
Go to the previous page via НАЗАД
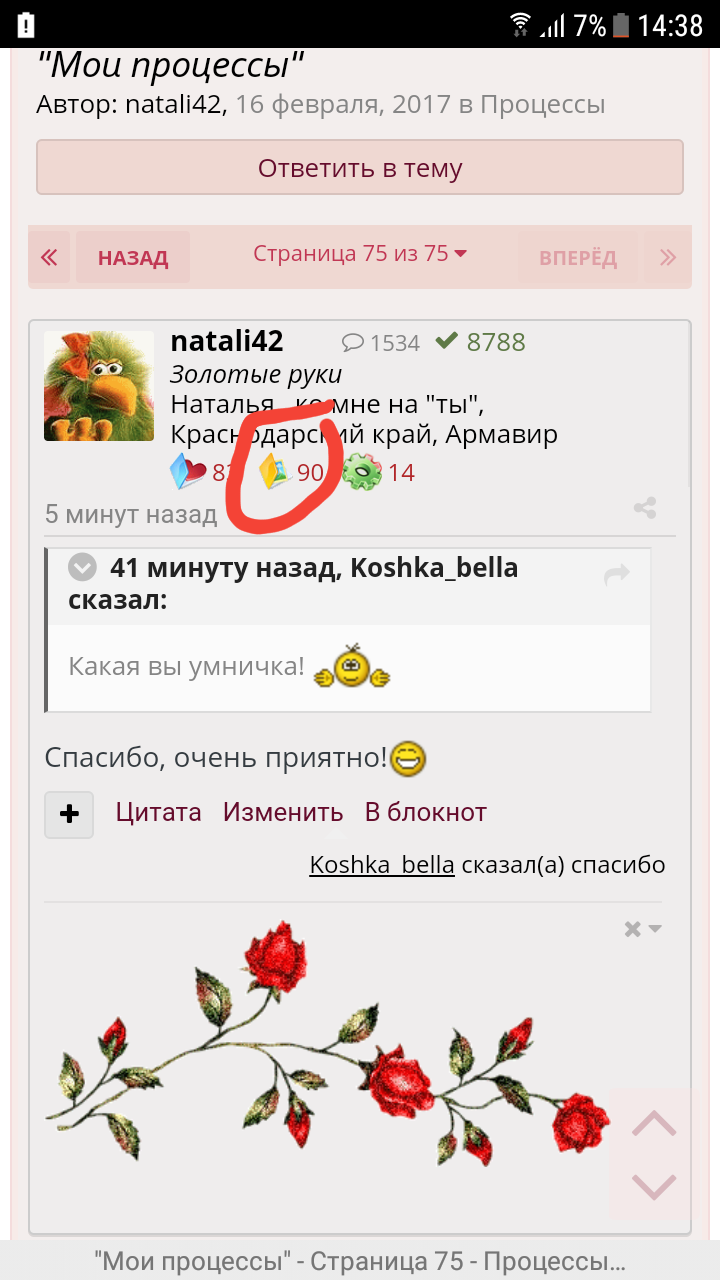click(x=133, y=258)
